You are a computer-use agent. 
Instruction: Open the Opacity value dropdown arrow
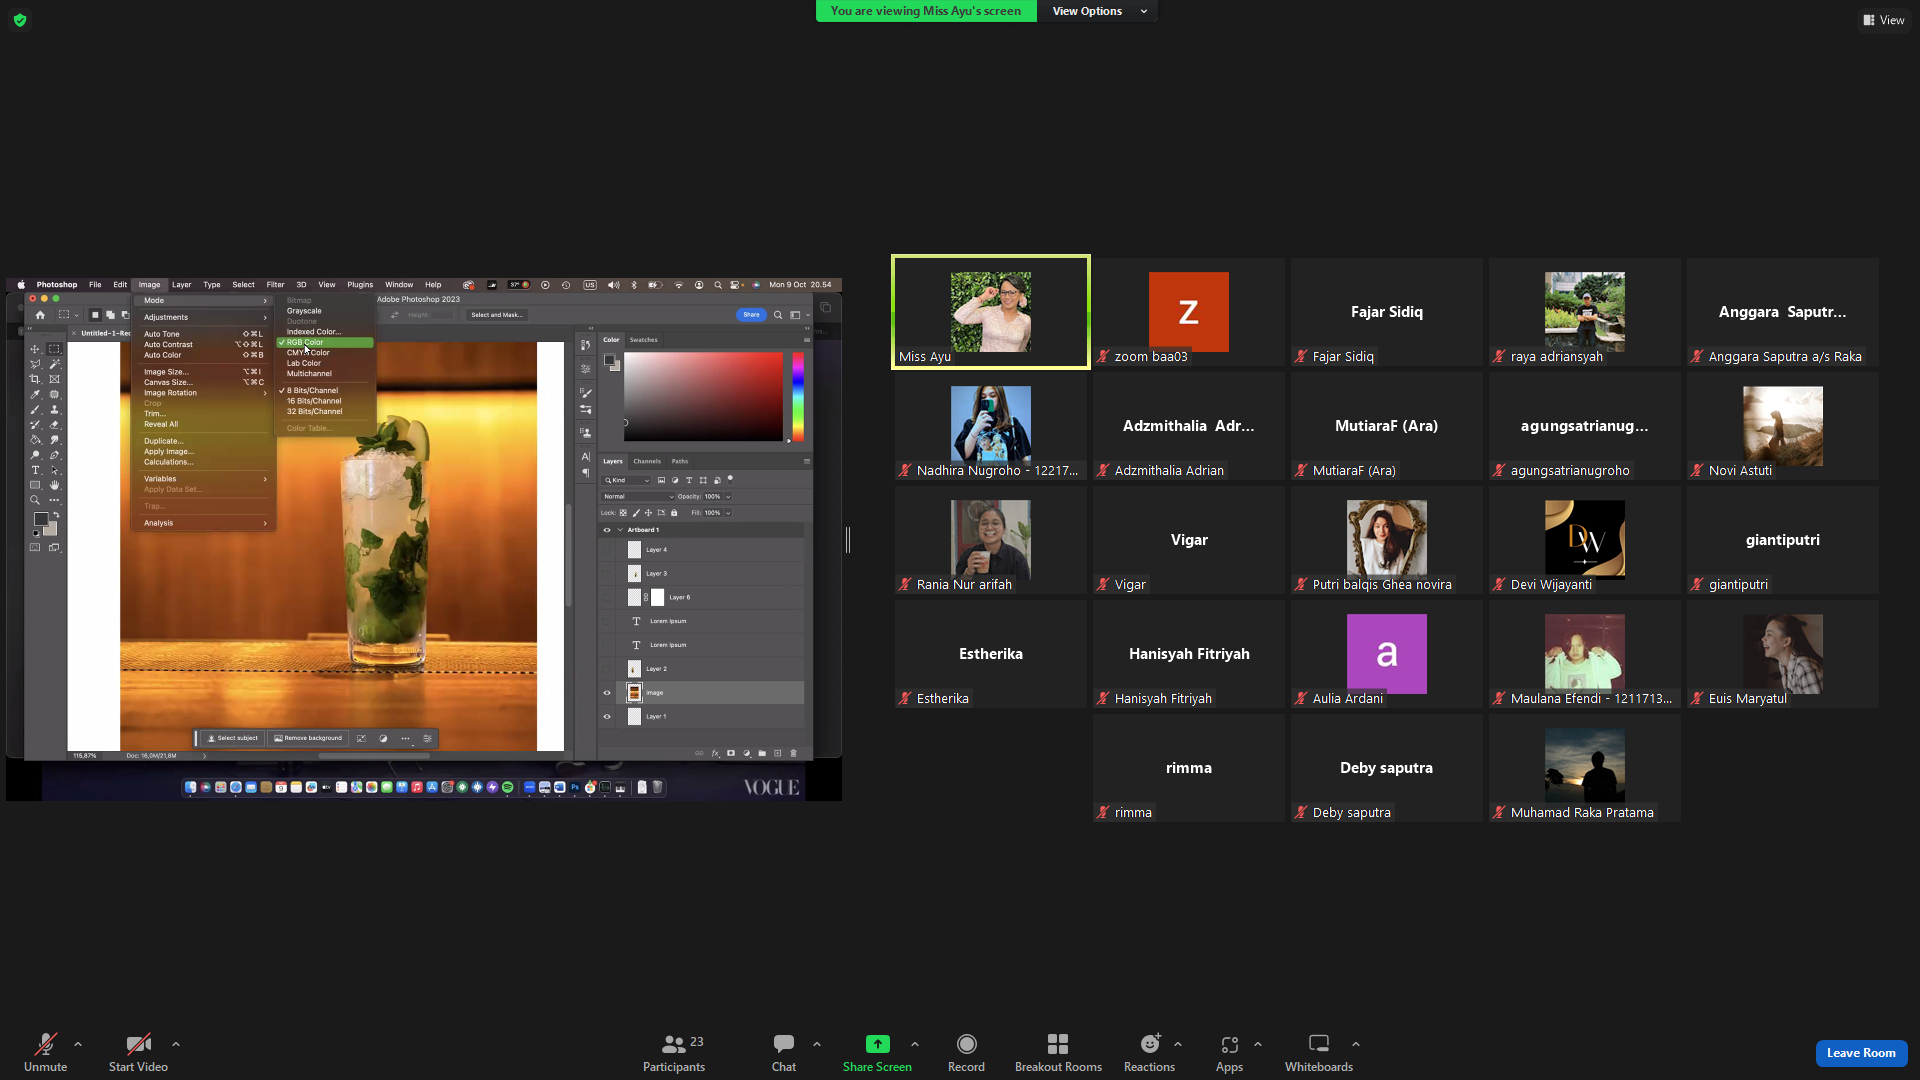(x=728, y=497)
